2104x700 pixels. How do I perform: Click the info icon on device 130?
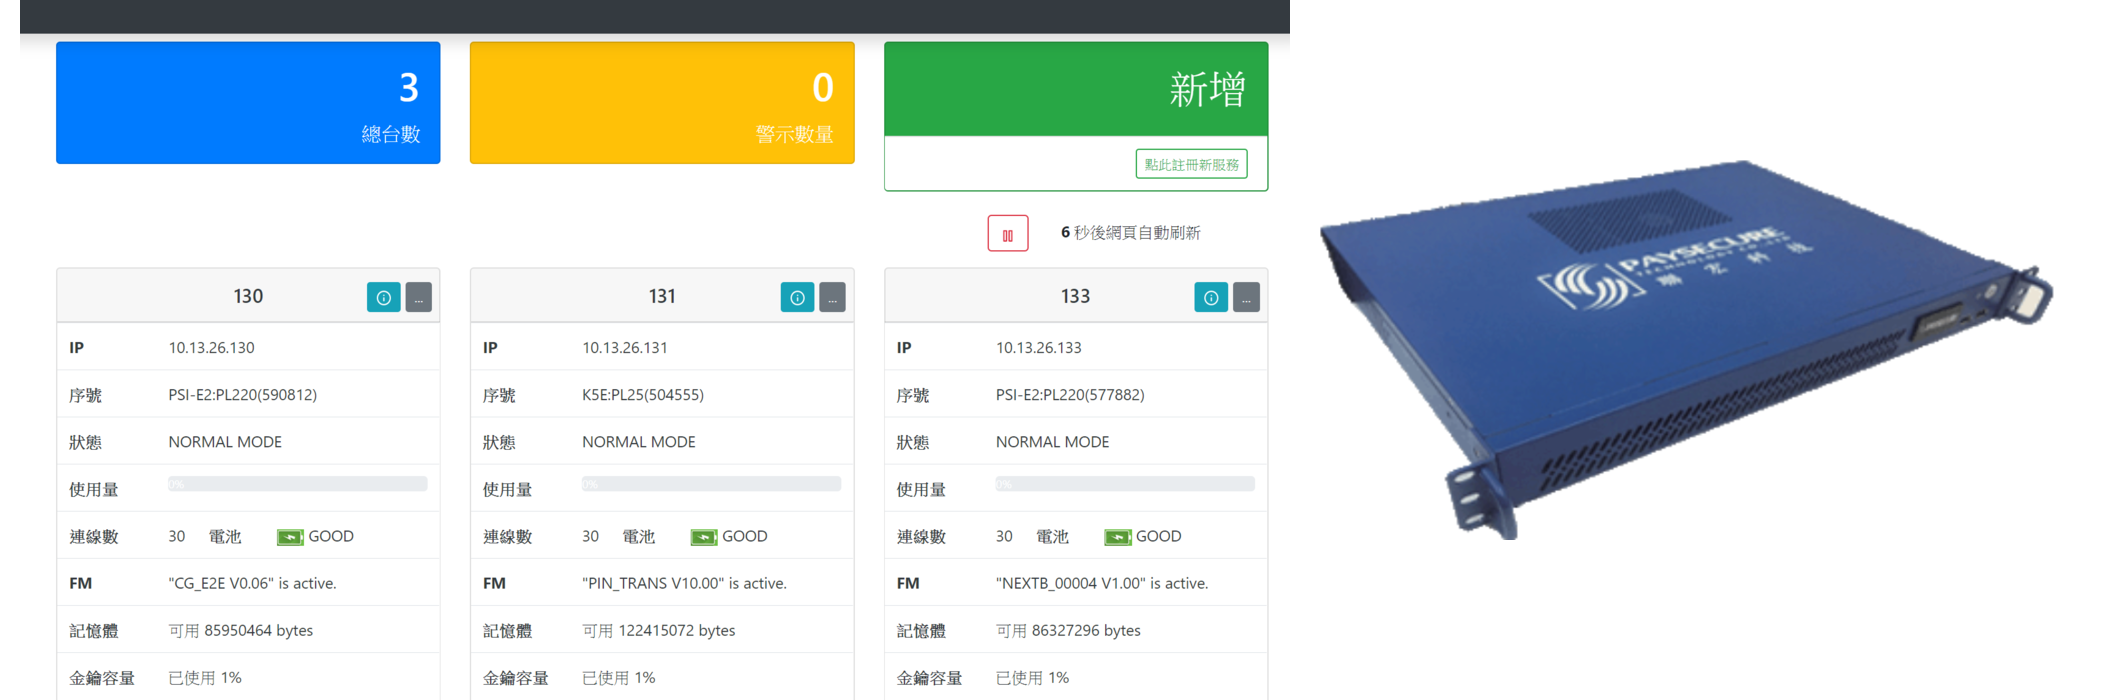click(x=383, y=297)
